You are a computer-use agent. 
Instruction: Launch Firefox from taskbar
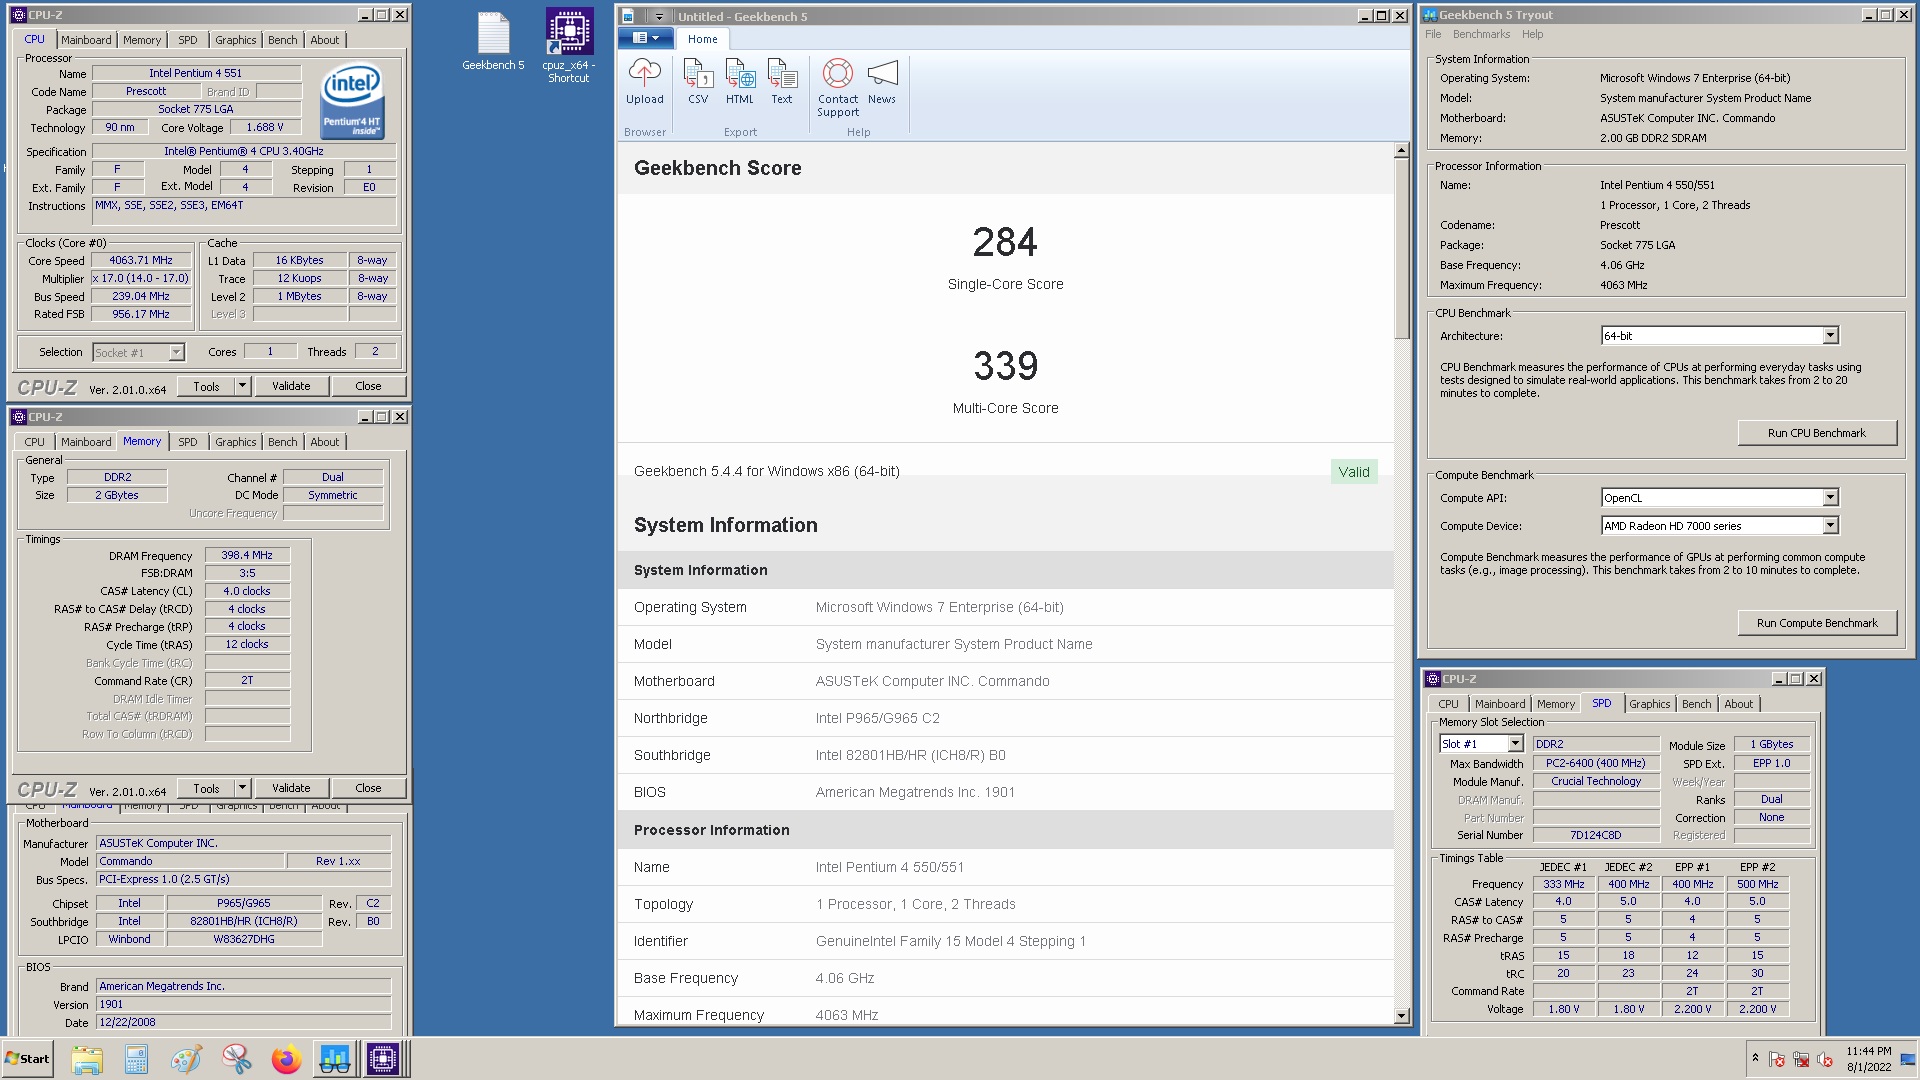click(x=287, y=1059)
